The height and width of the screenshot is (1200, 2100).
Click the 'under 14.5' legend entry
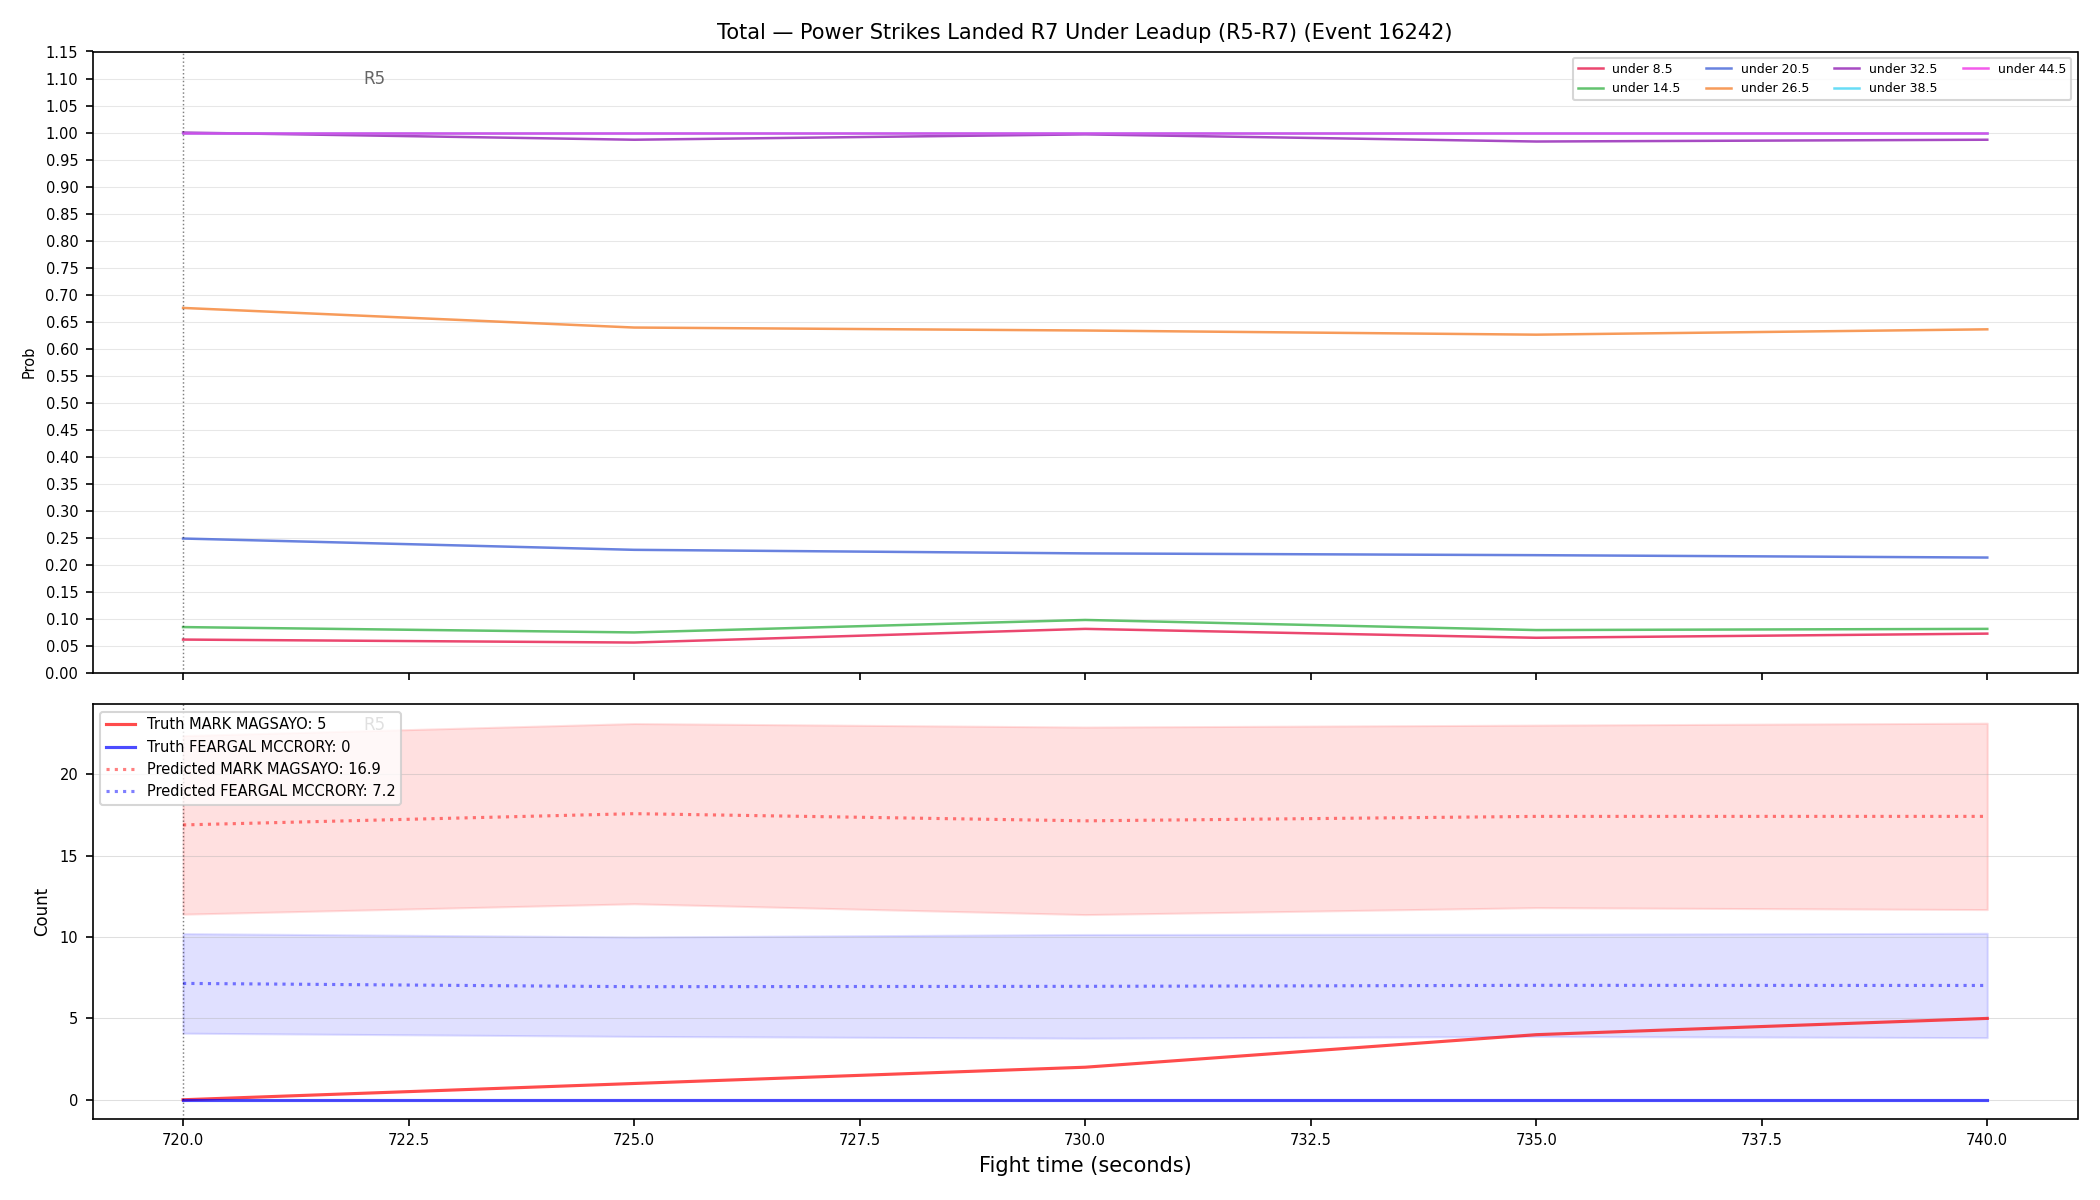pos(1628,88)
